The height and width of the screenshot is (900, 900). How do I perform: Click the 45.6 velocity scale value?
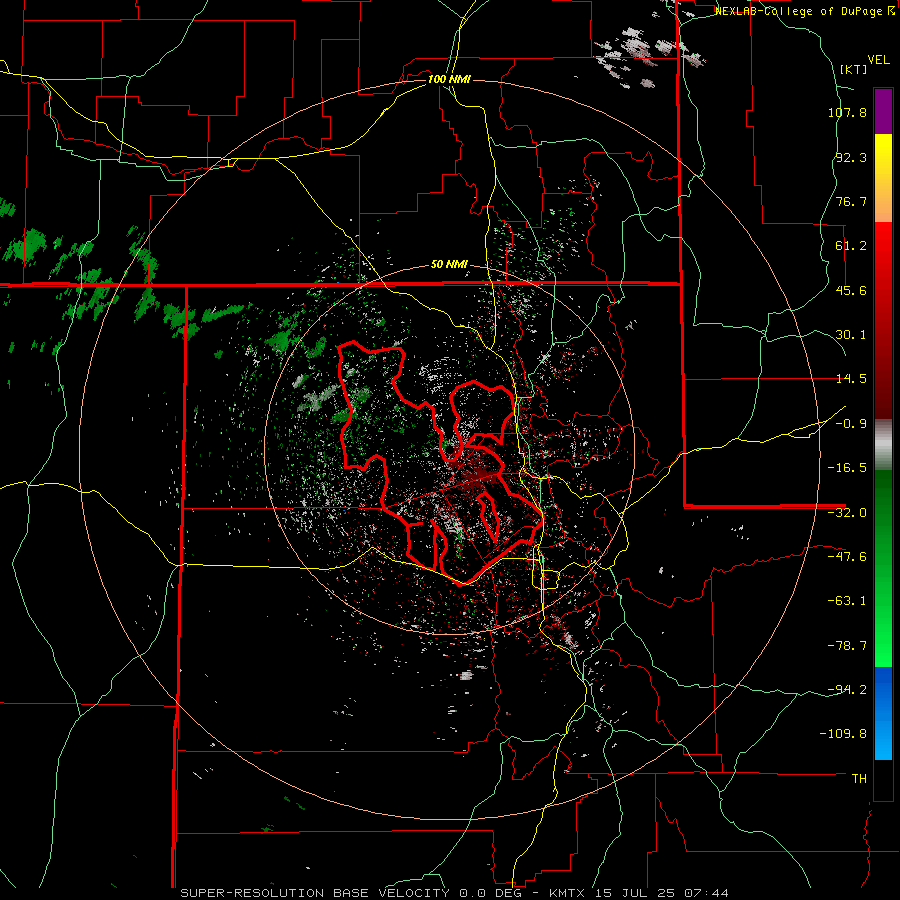coord(851,290)
